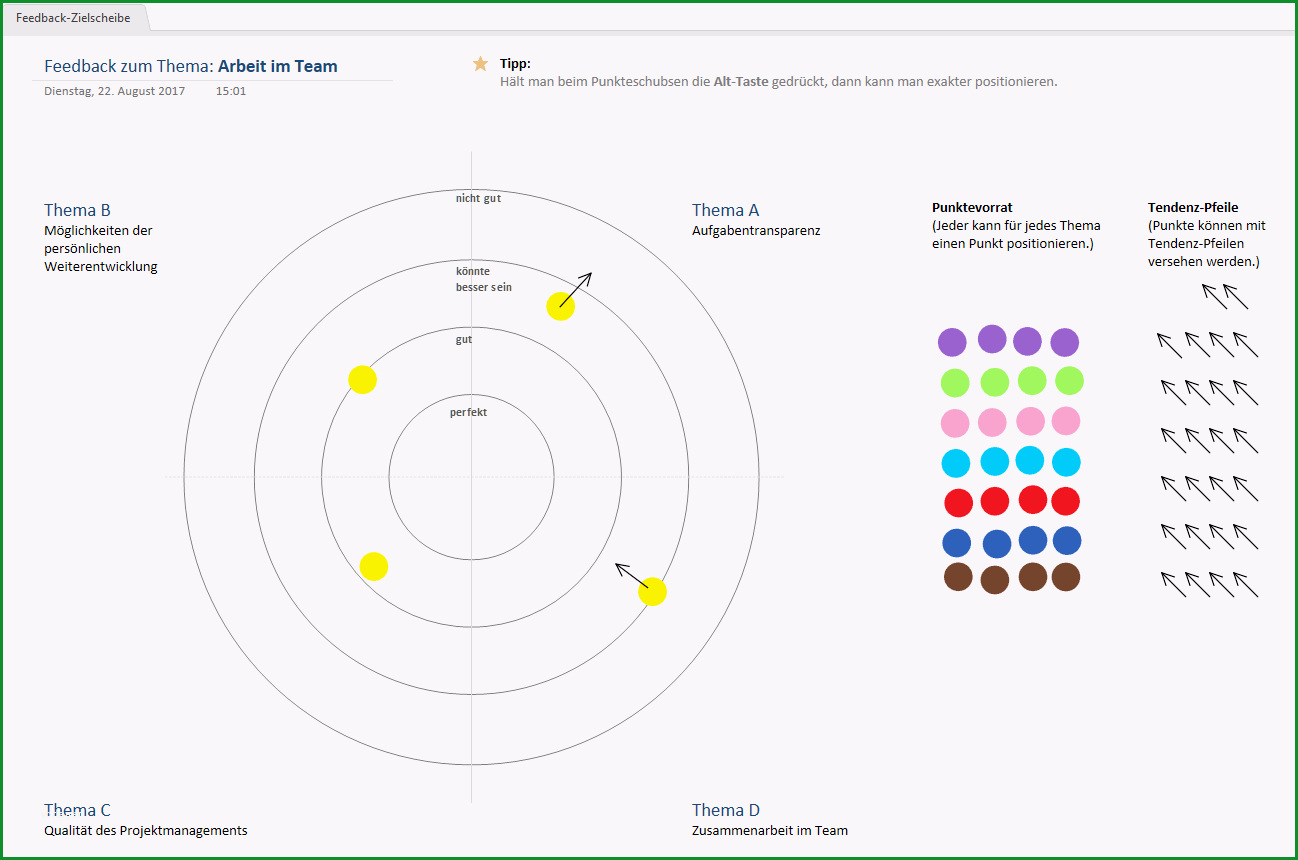Pick the rightmost red dot in Punktevorrat
Image resolution: width=1298 pixels, height=860 pixels.
[1066, 501]
